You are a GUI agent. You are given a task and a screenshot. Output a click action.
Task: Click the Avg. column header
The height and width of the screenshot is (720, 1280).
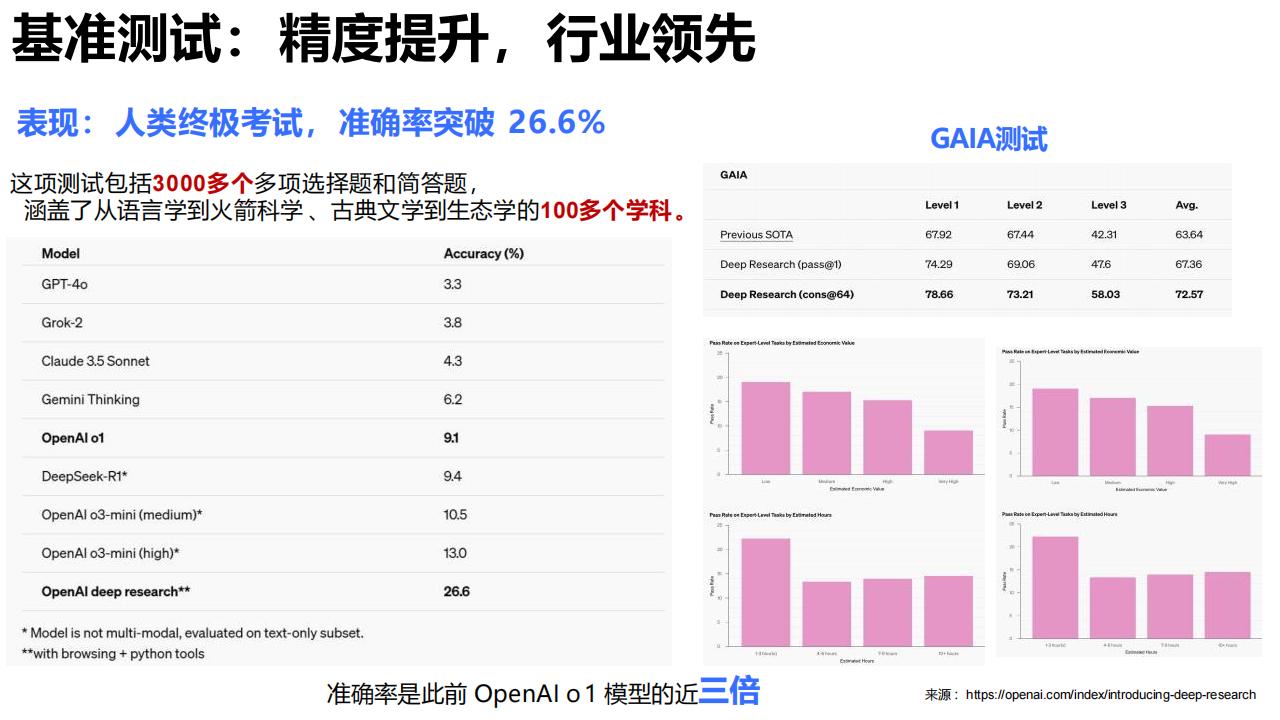[x=1187, y=205]
